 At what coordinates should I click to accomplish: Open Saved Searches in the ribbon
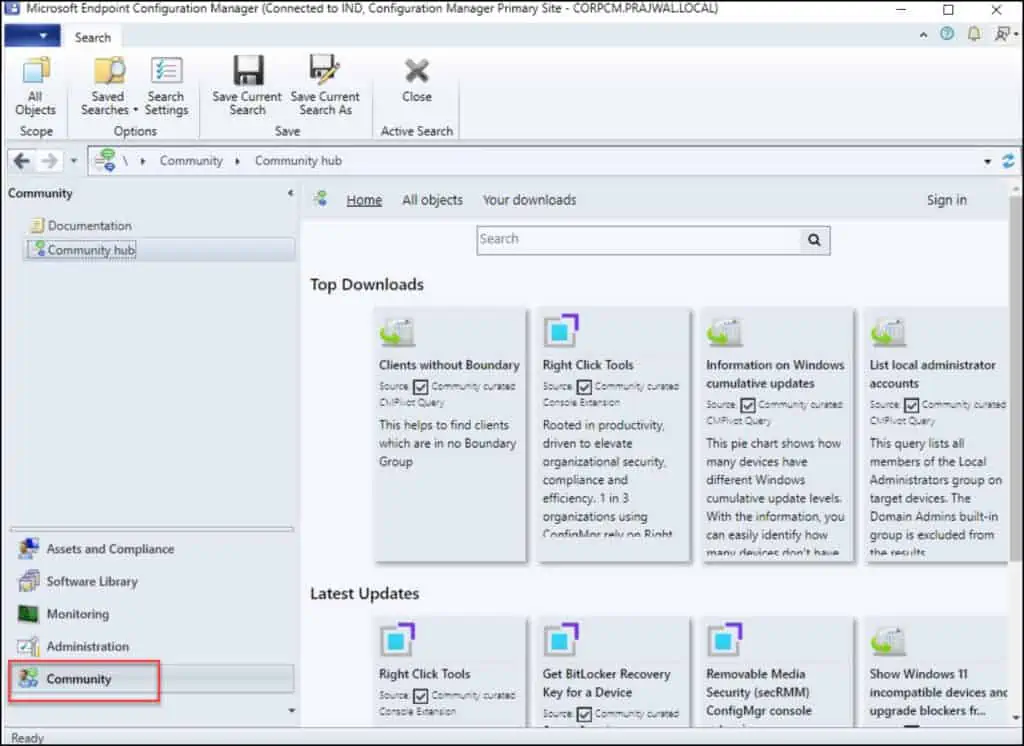pos(108,87)
